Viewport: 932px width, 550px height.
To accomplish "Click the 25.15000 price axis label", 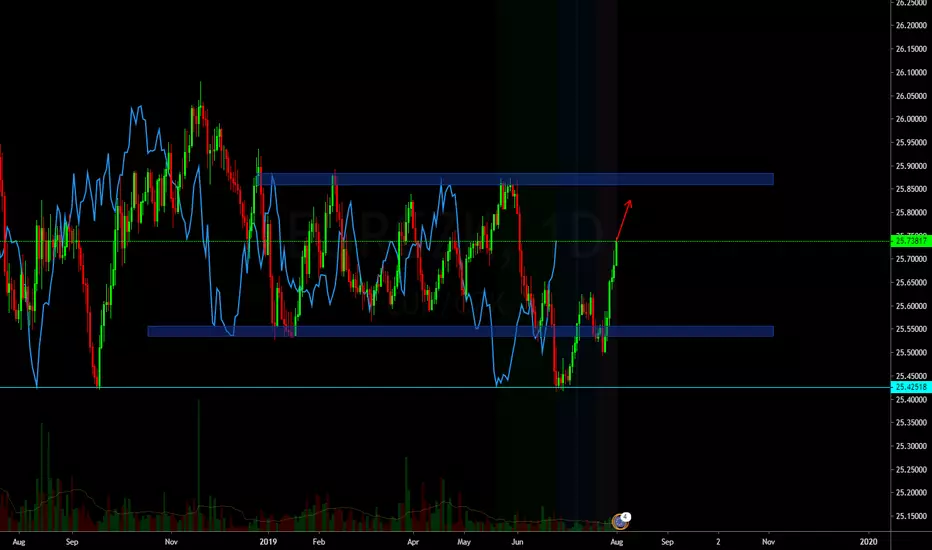I will tap(911, 516).
